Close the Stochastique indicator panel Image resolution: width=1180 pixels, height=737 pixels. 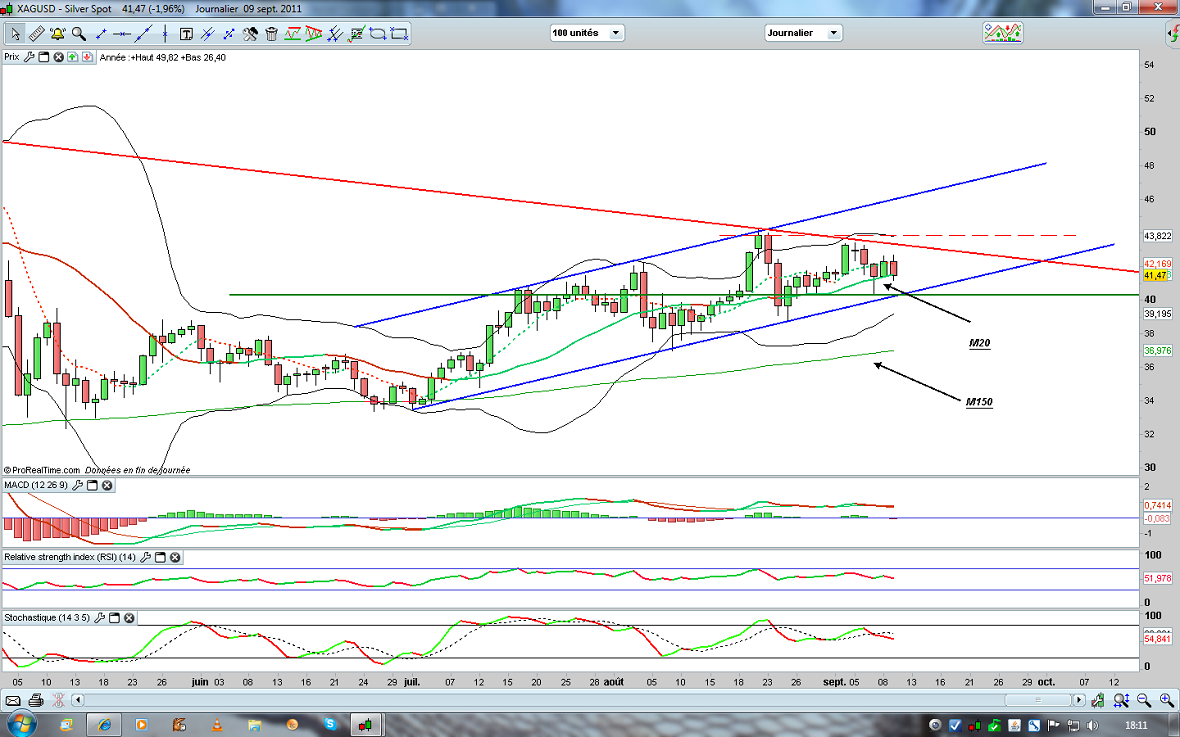click(129, 618)
